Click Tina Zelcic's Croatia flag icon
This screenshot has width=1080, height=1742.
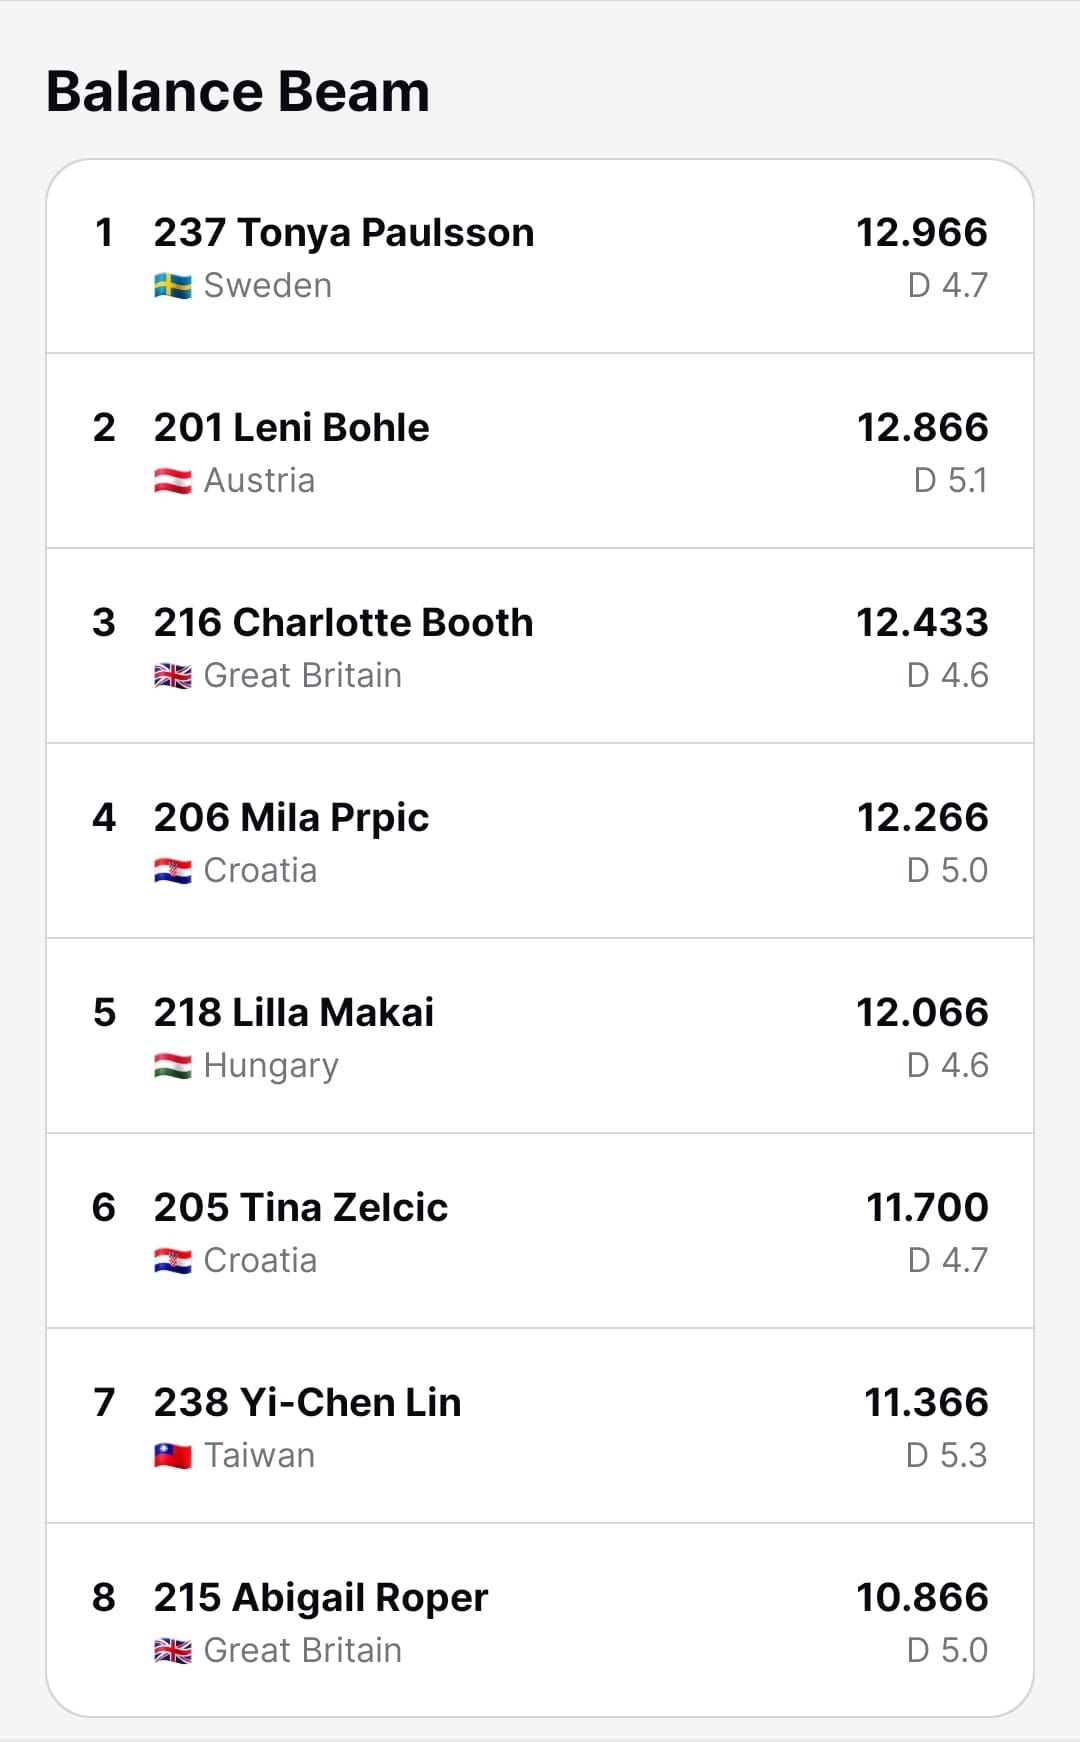pyautogui.click(x=173, y=1261)
